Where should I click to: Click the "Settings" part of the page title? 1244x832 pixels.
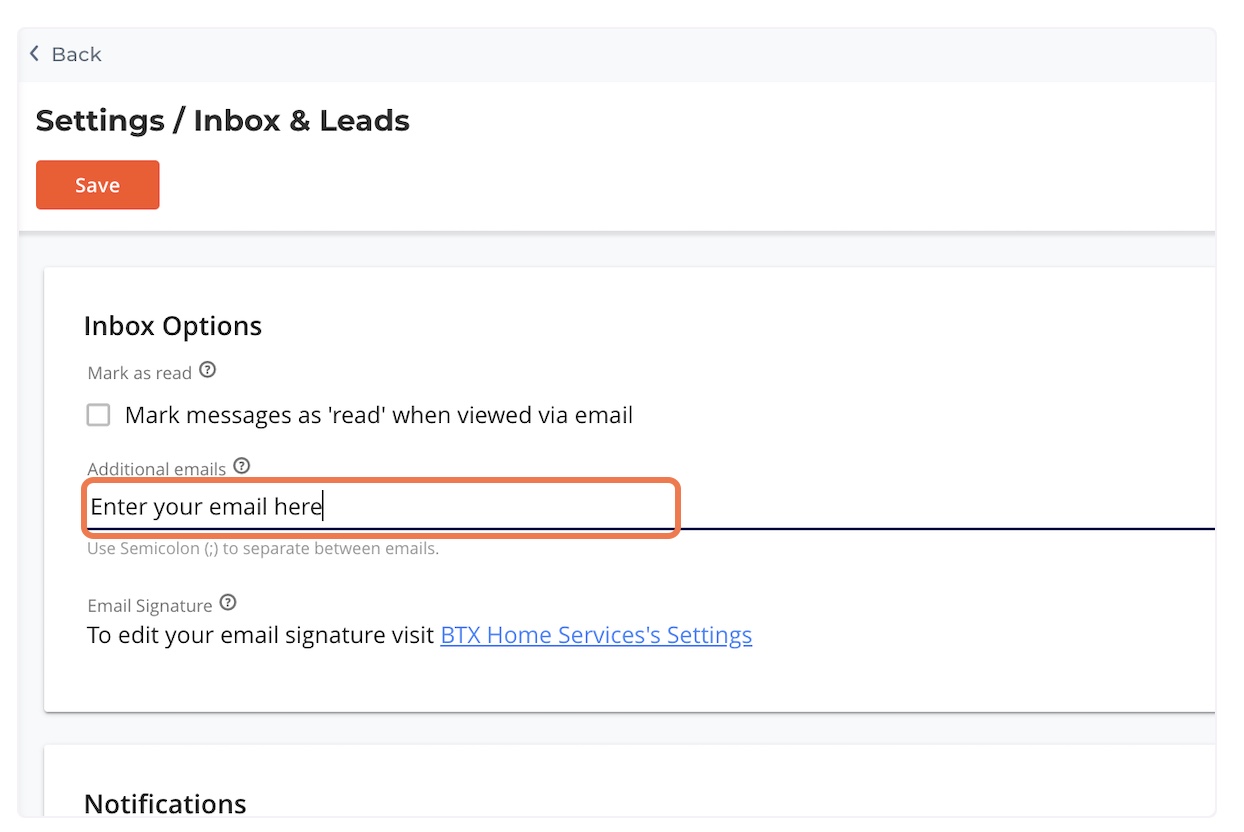click(100, 121)
